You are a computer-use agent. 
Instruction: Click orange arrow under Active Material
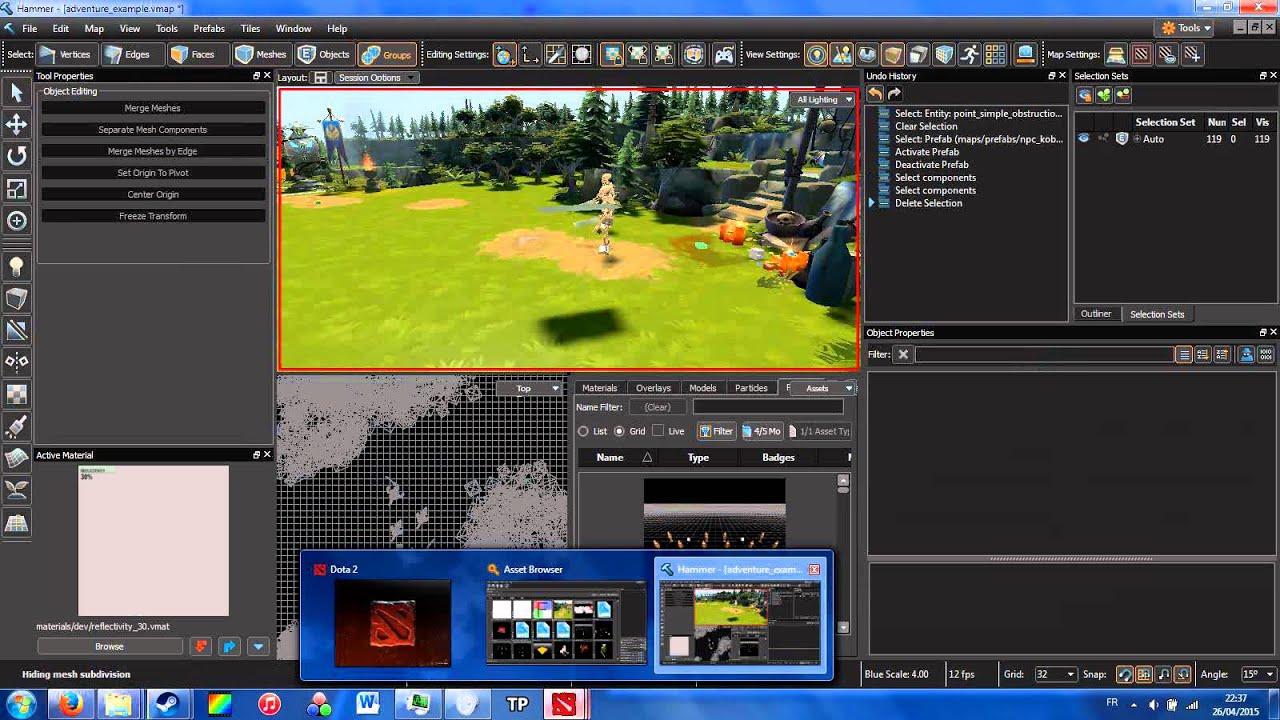pos(201,647)
